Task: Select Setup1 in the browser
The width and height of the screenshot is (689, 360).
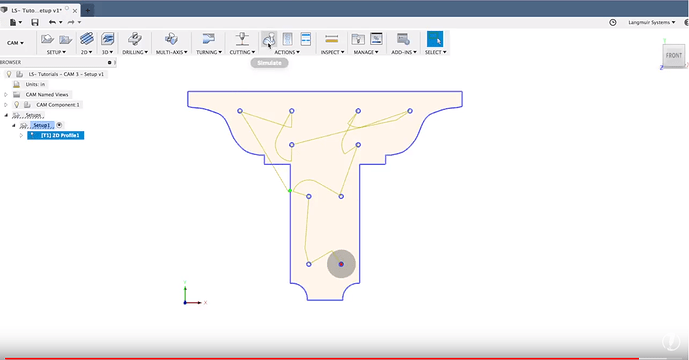Action: click(x=42, y=125)
